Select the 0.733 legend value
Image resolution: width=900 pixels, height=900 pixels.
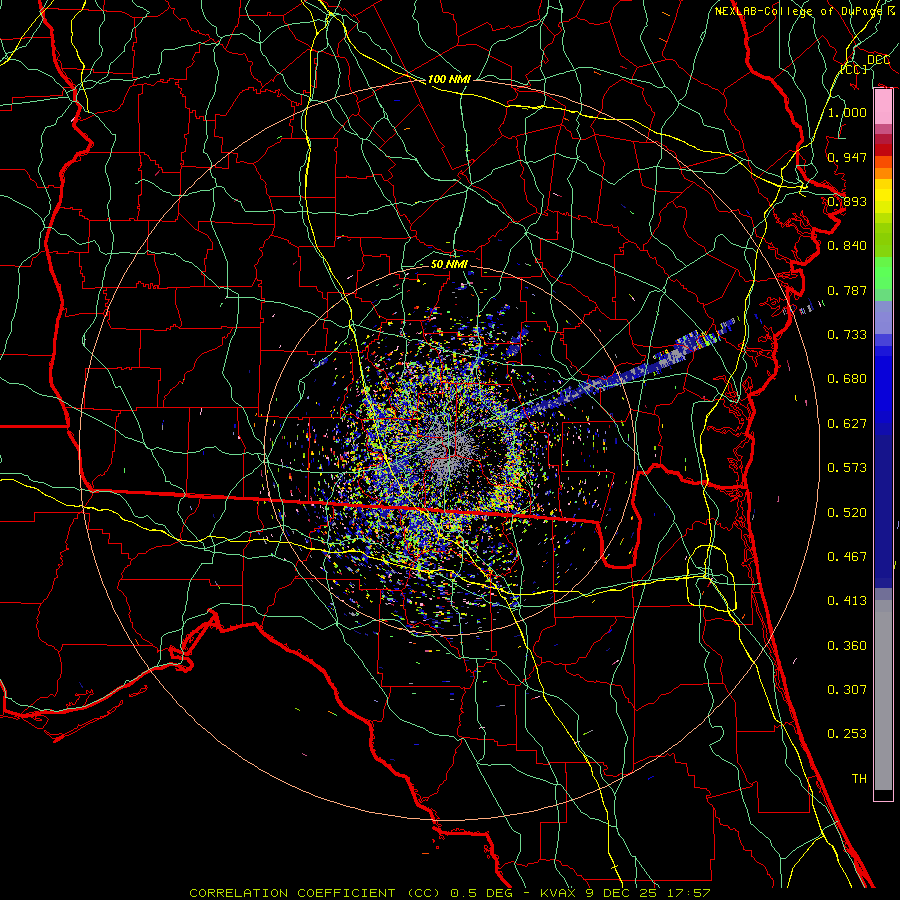tap(847, 335)
